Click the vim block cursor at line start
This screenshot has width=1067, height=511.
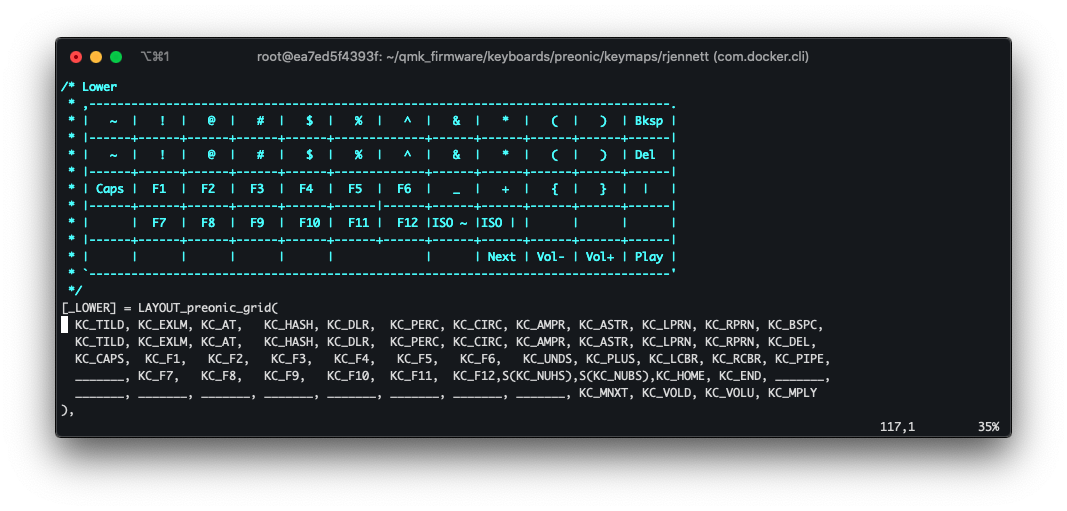[65, 325]
